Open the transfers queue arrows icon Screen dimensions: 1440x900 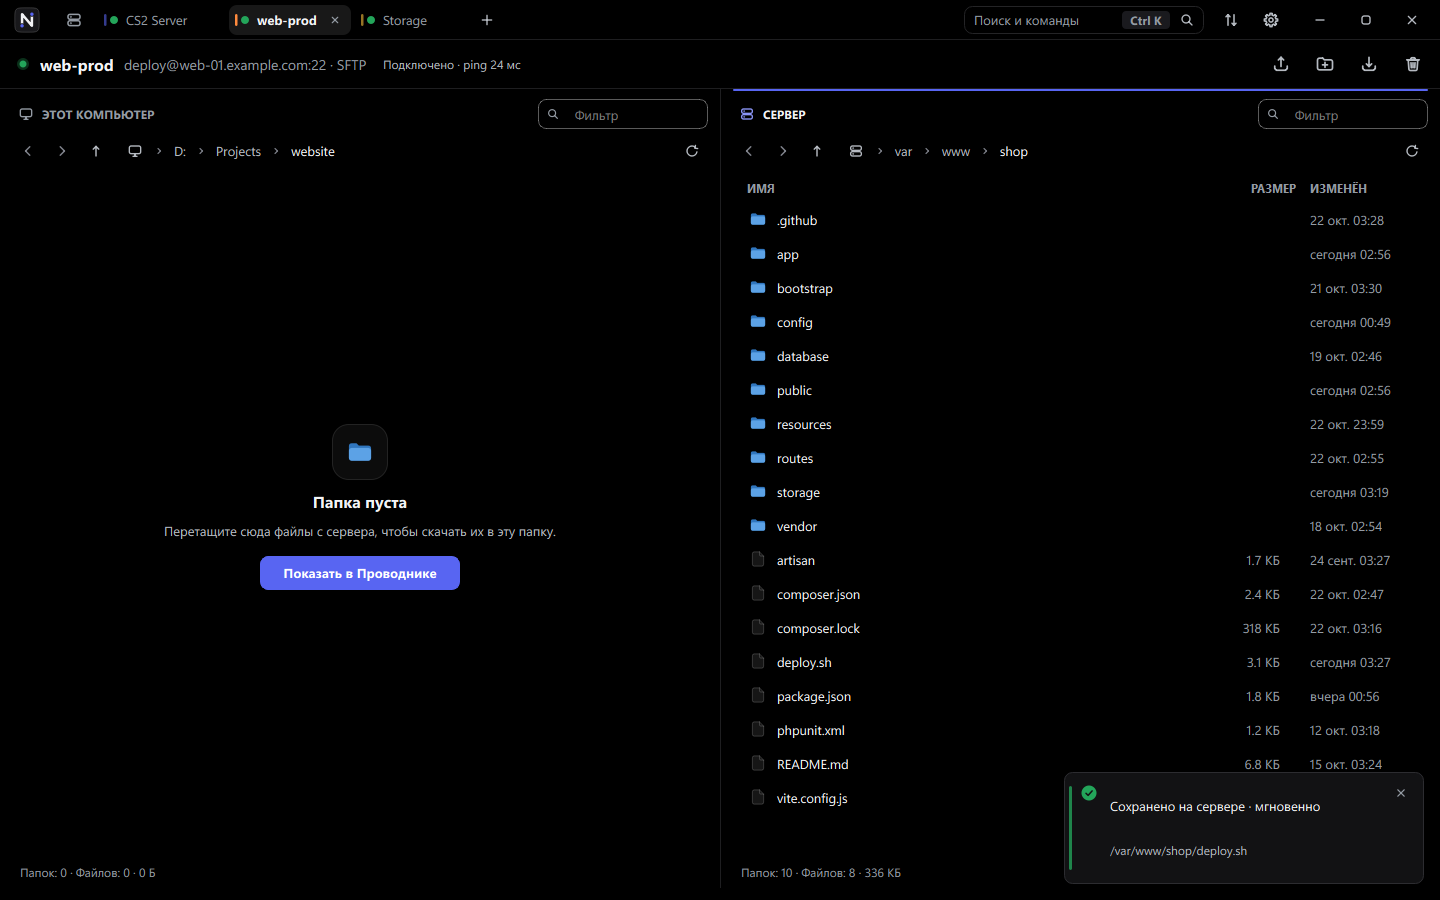point(1231,20)
